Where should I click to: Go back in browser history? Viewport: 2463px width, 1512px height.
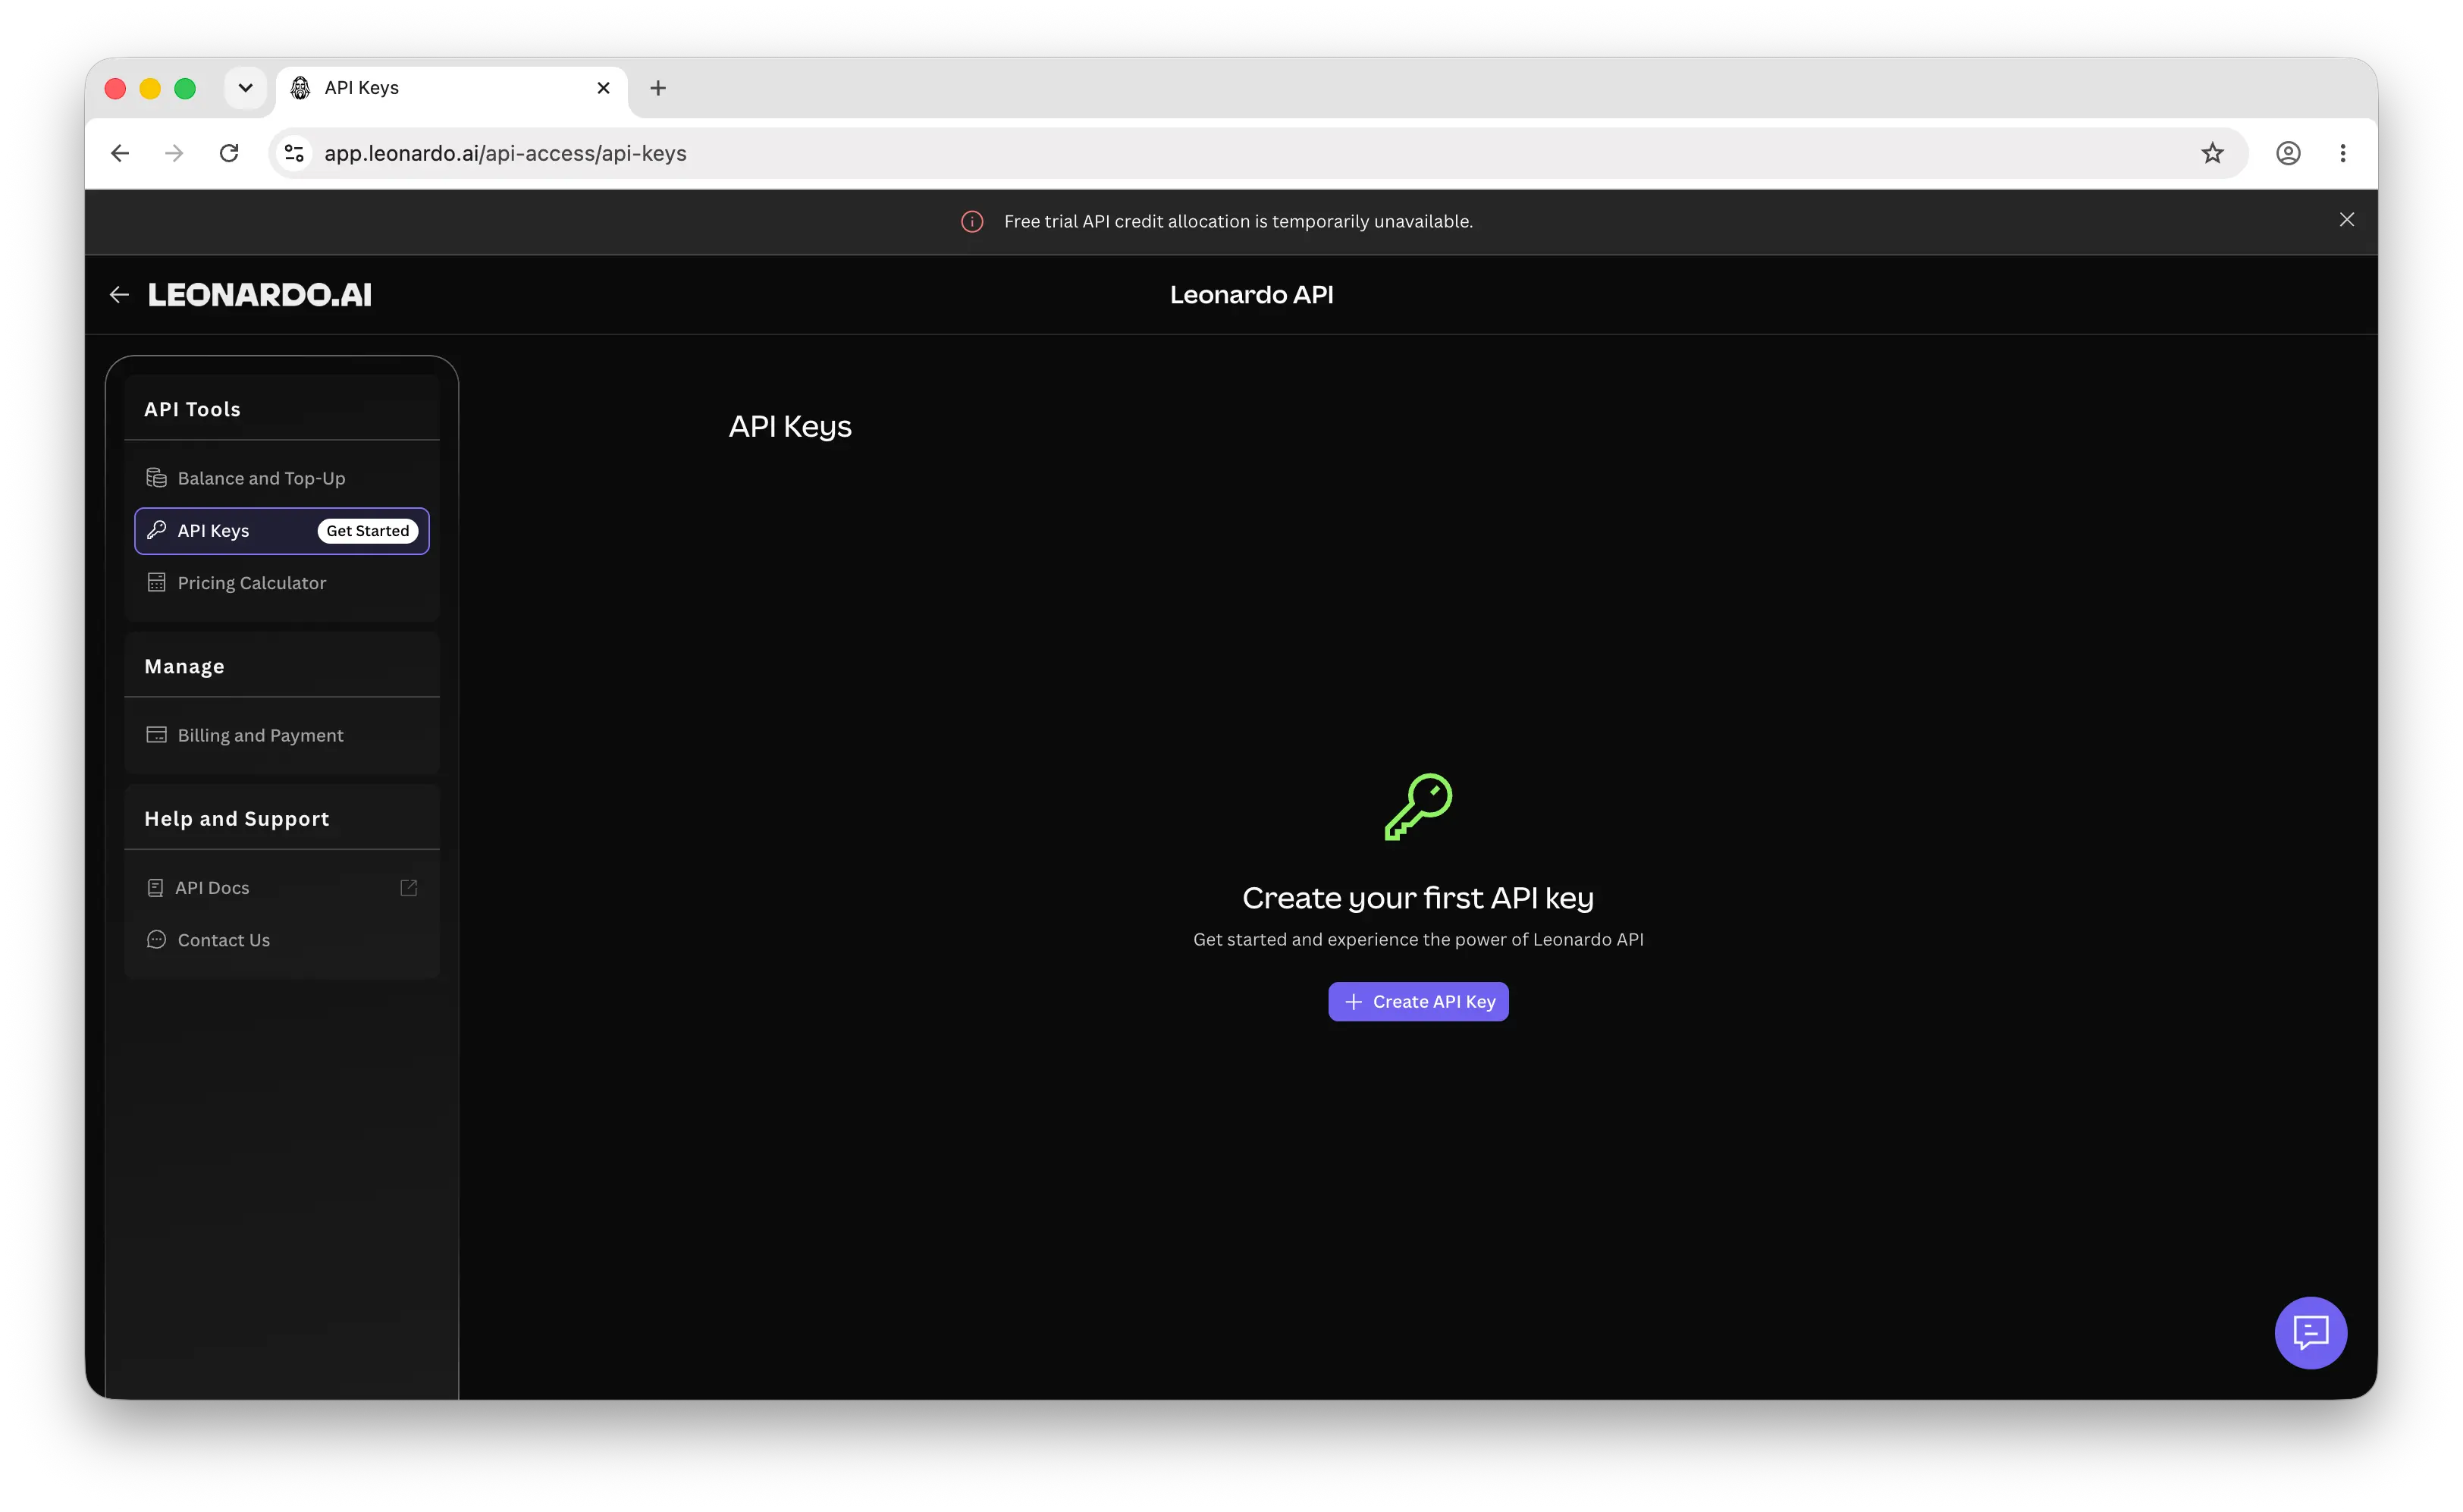[120, 153]
